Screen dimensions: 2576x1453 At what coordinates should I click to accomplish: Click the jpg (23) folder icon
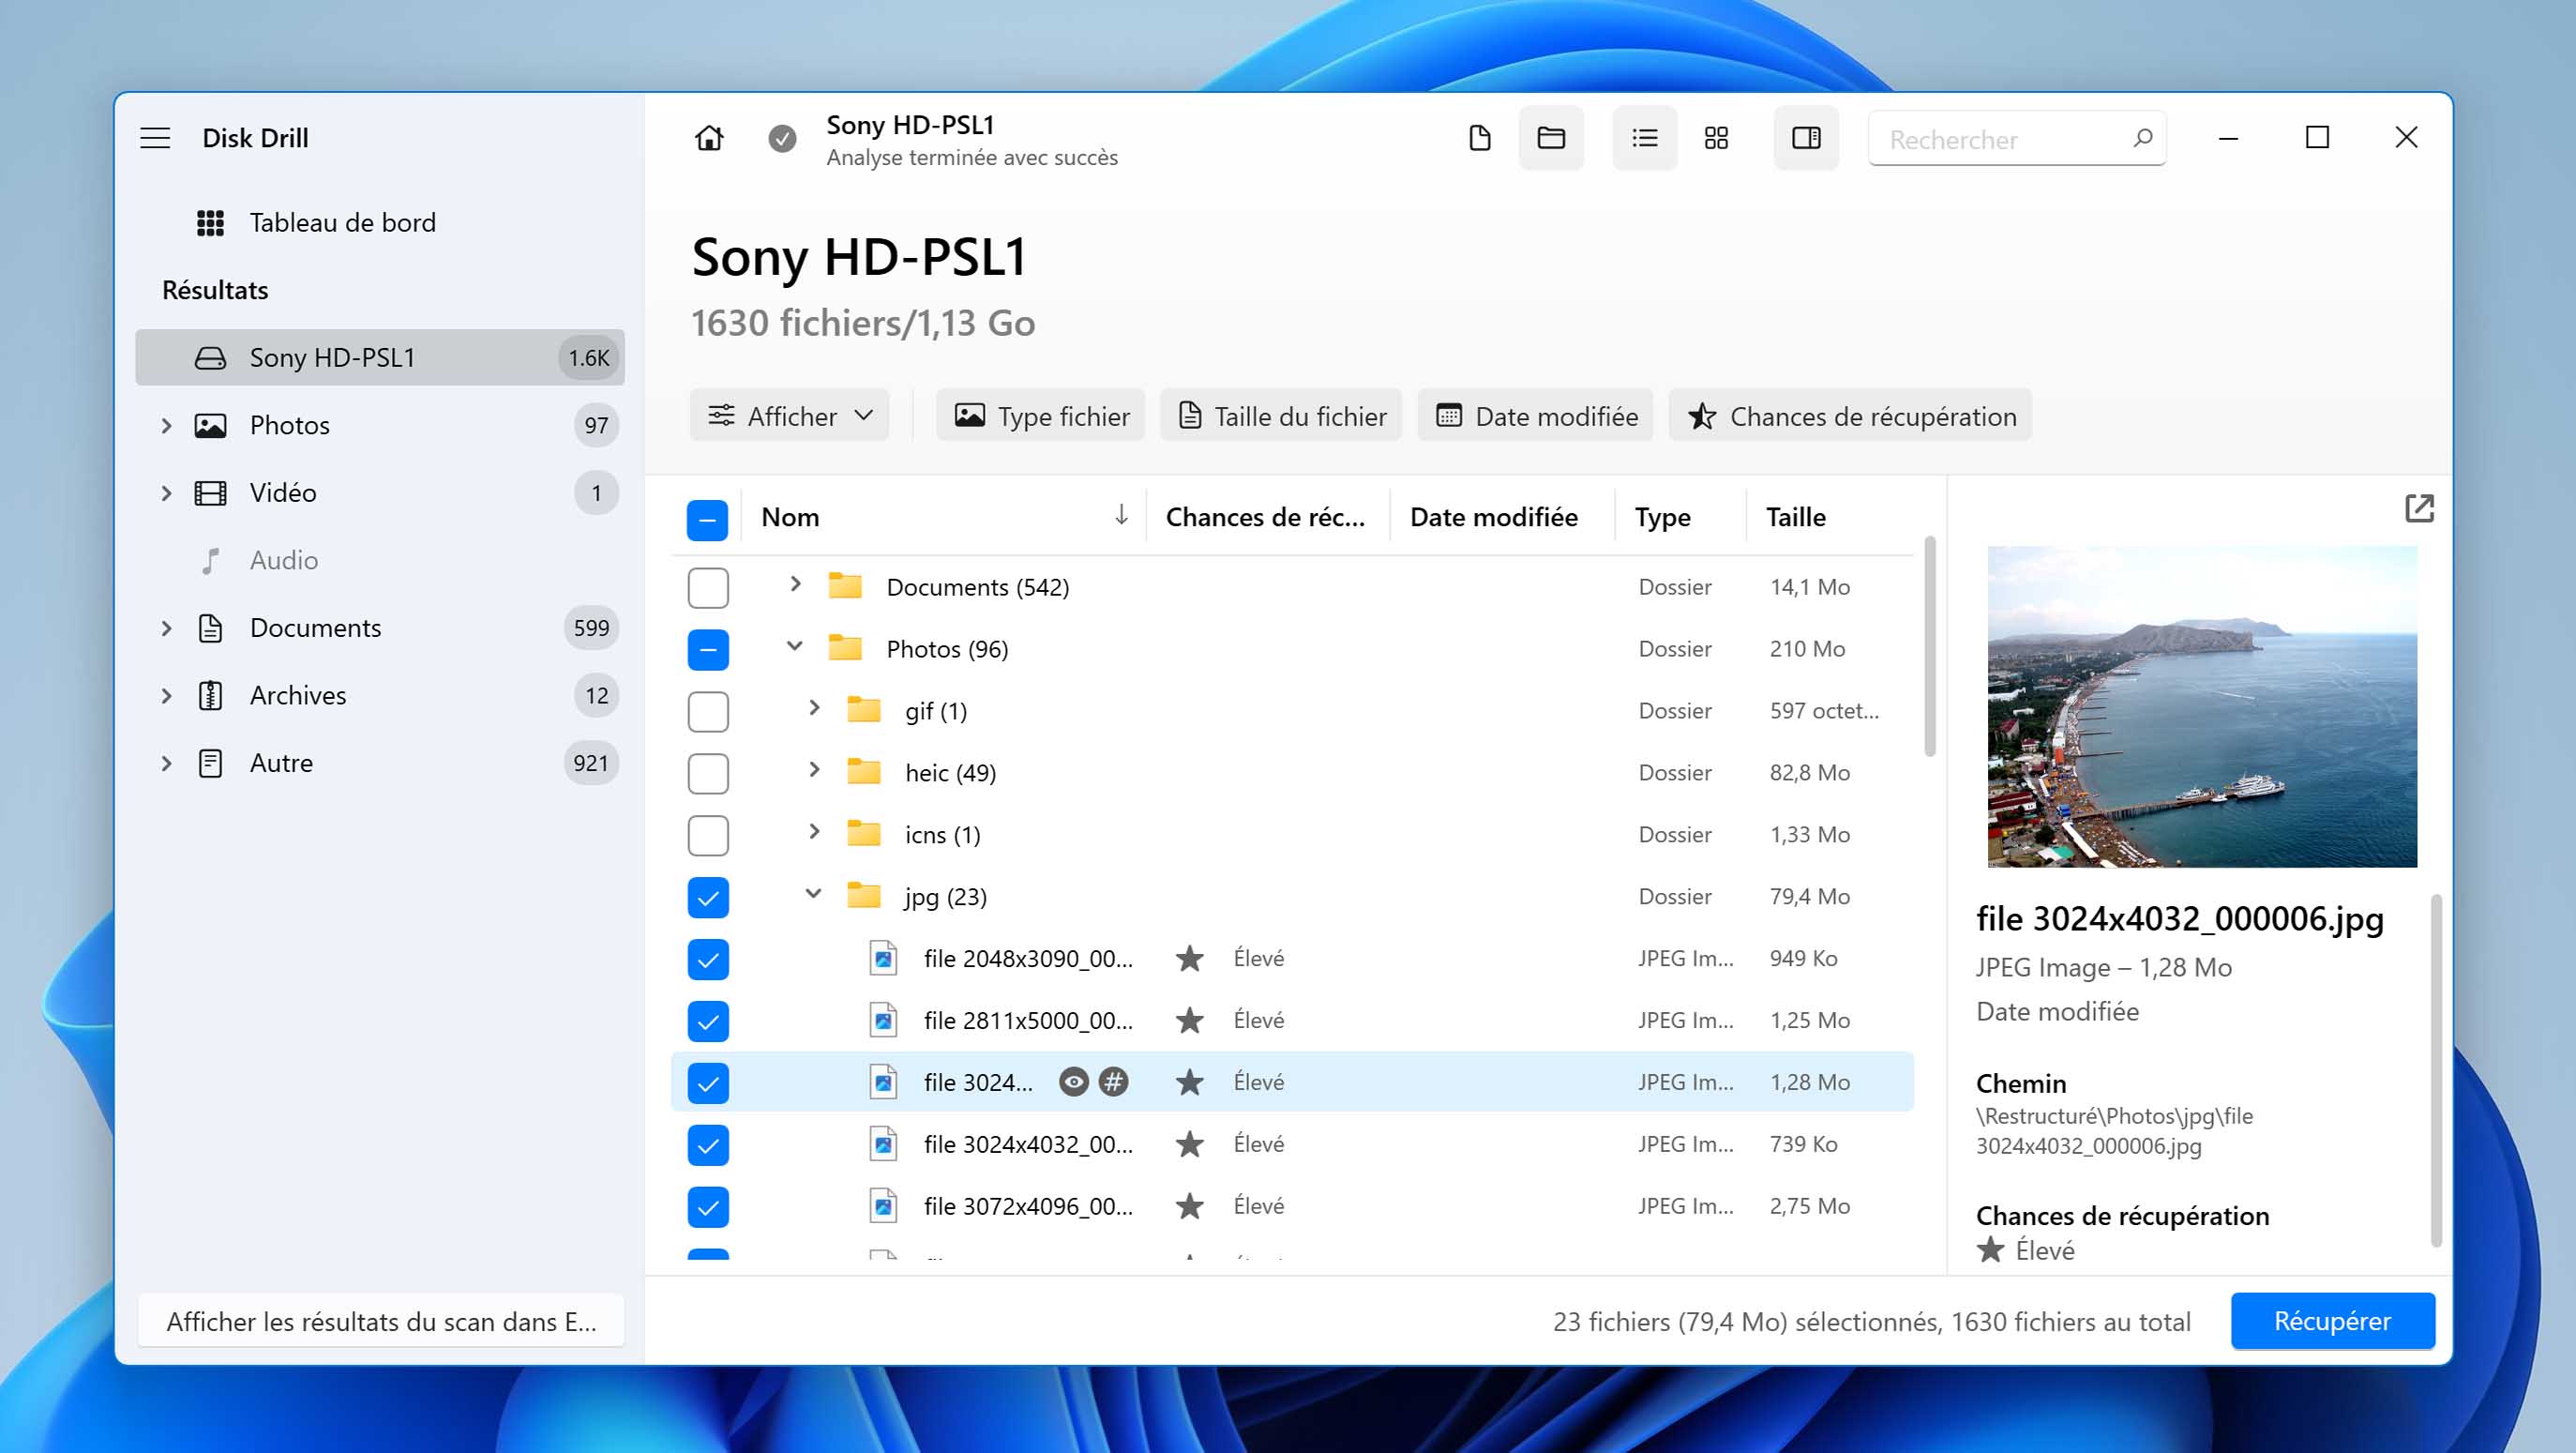coord(863,896)
